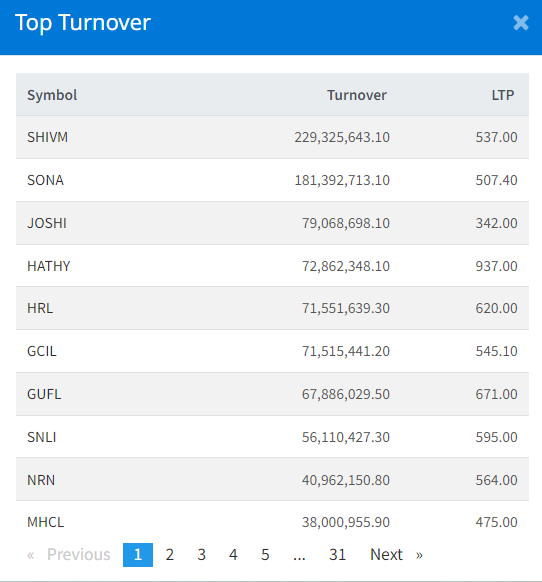Sort by Symbol column header
Viewport: 542px width, 582px height.
pyautogui.click(x=52, y=95)
